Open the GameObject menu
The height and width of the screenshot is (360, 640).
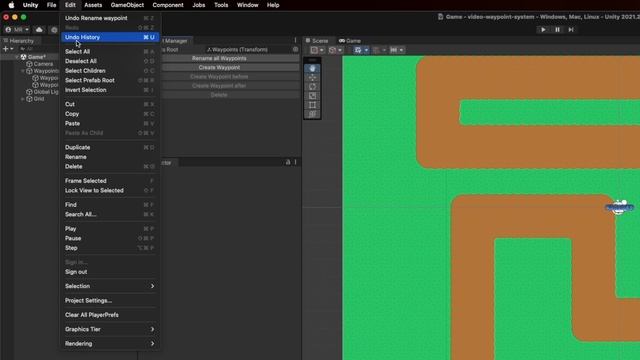click(x=127, y=5)
